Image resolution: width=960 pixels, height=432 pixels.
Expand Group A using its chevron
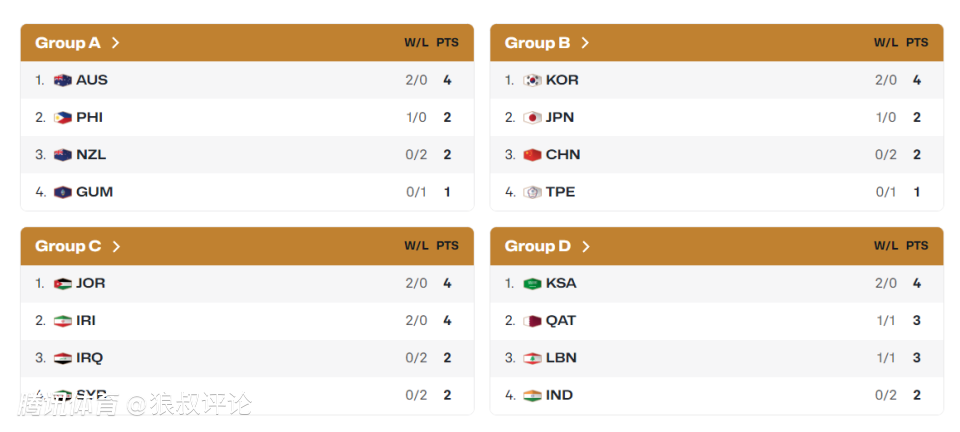[116, 43]
